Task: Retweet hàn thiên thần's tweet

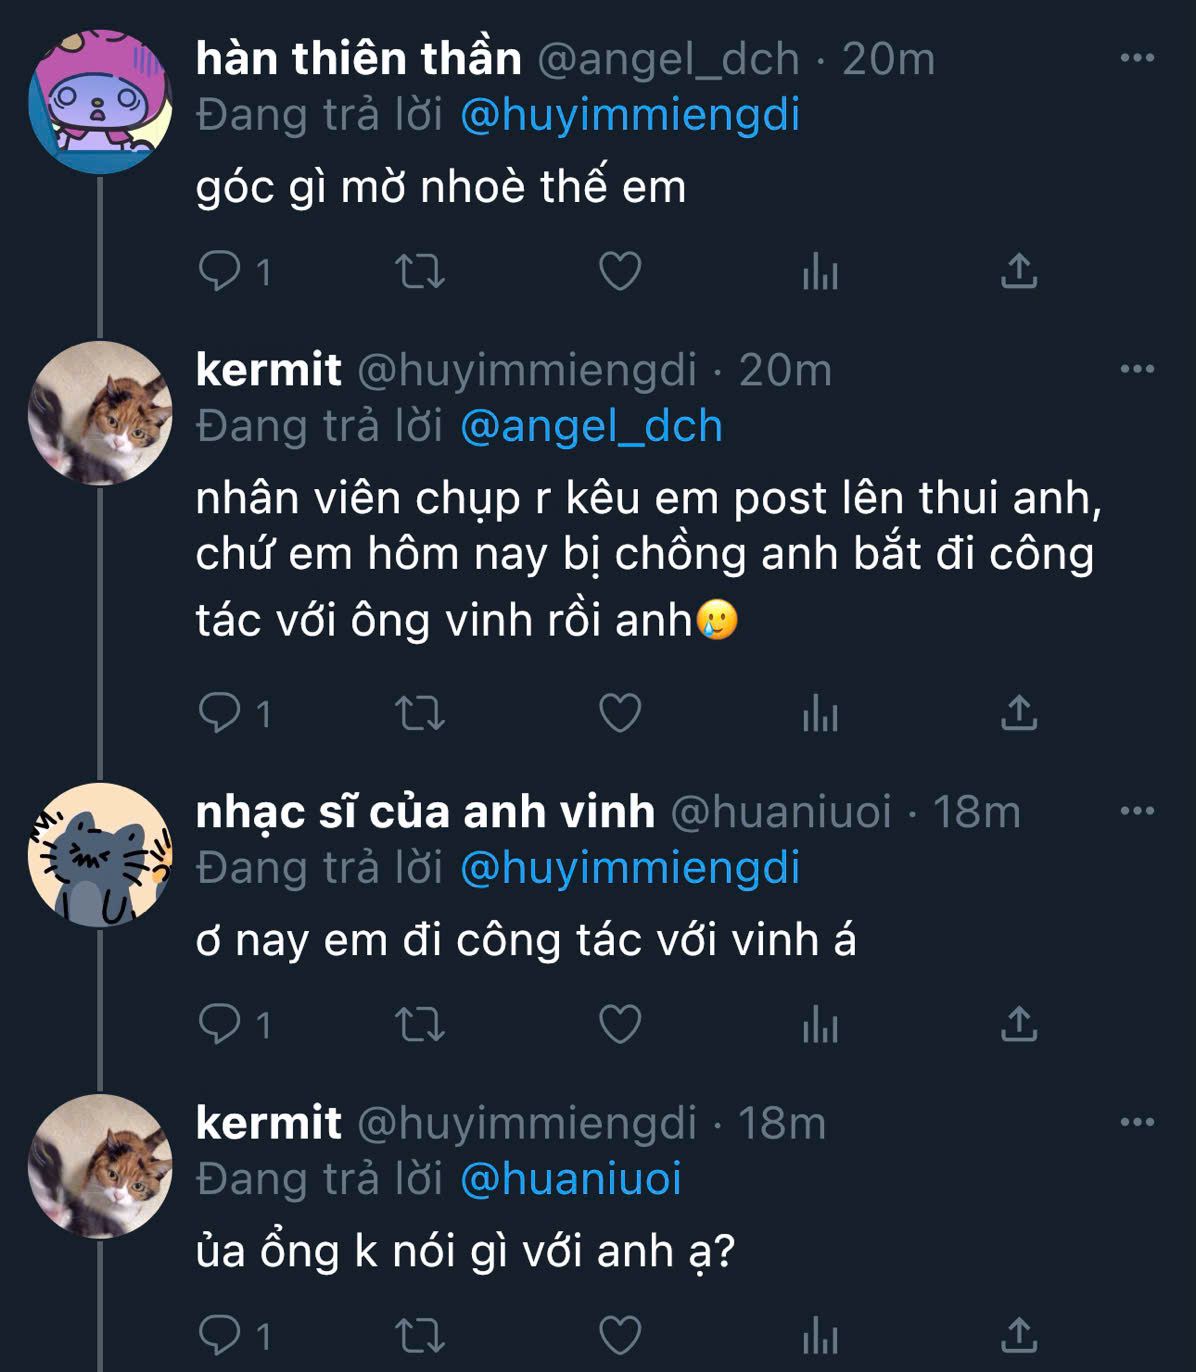Action: point(420,271)
